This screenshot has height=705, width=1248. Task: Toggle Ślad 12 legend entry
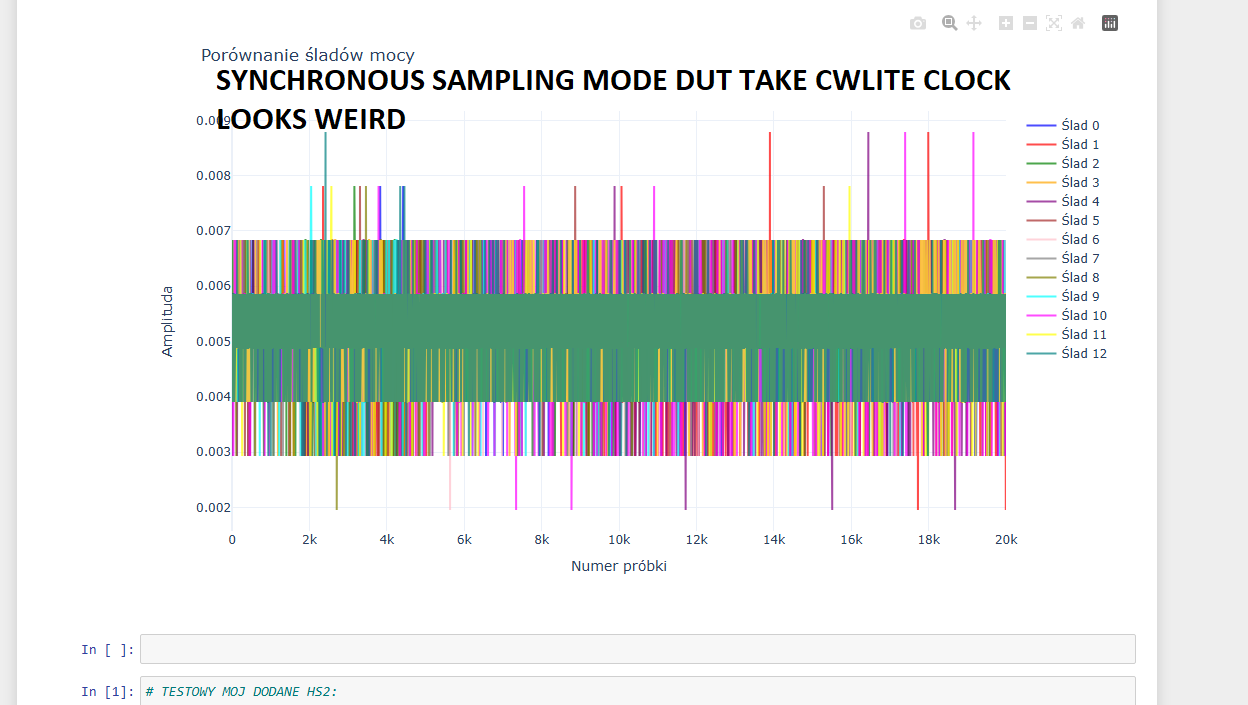(1083, 354)
